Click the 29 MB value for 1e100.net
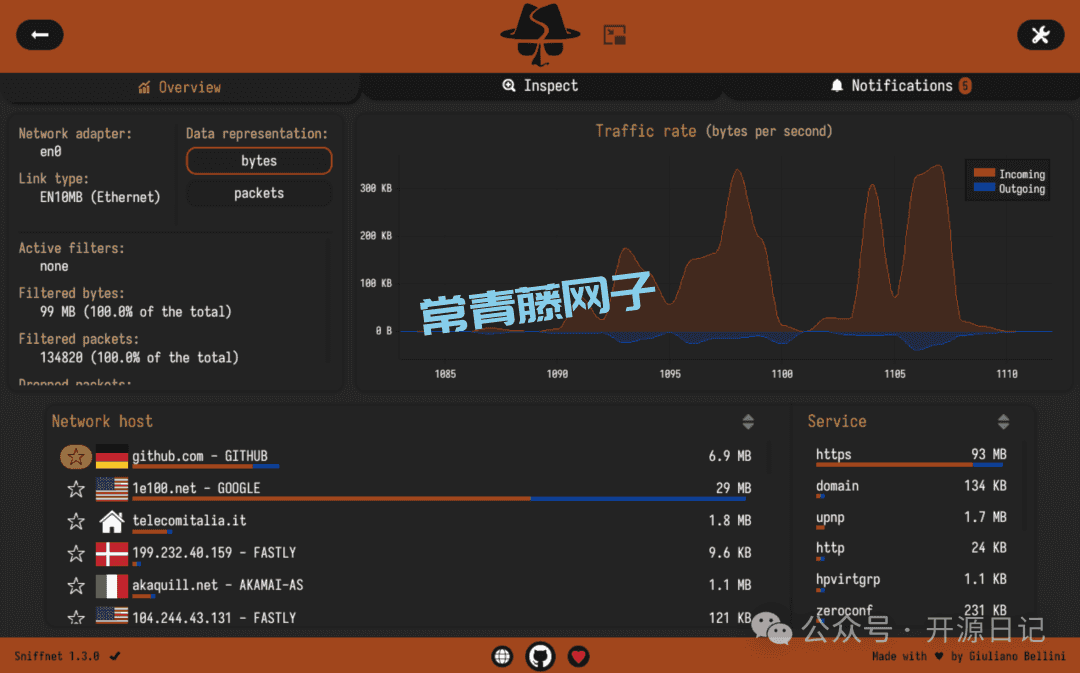Screen dimensions: 1080x673 [x=734, y=488]
